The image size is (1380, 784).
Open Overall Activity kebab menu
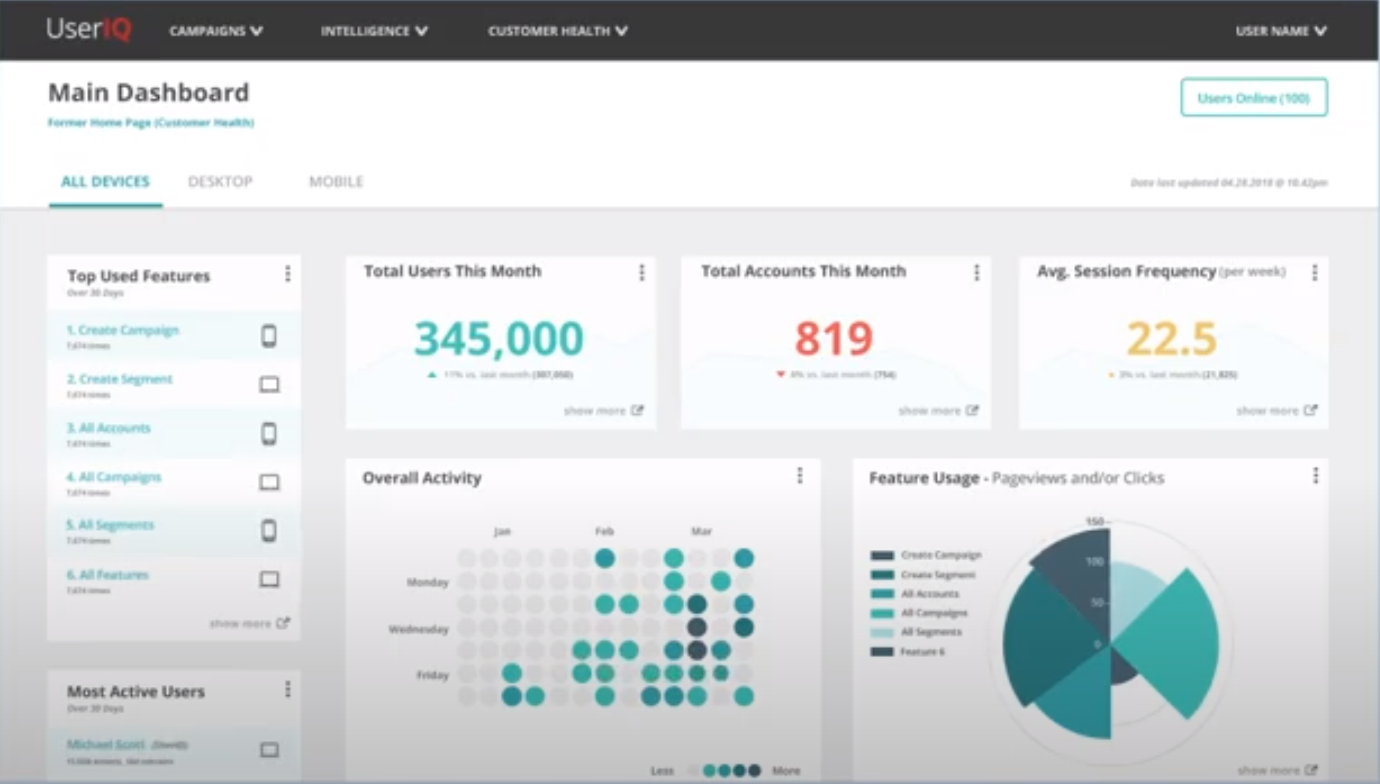pos(799,476)
